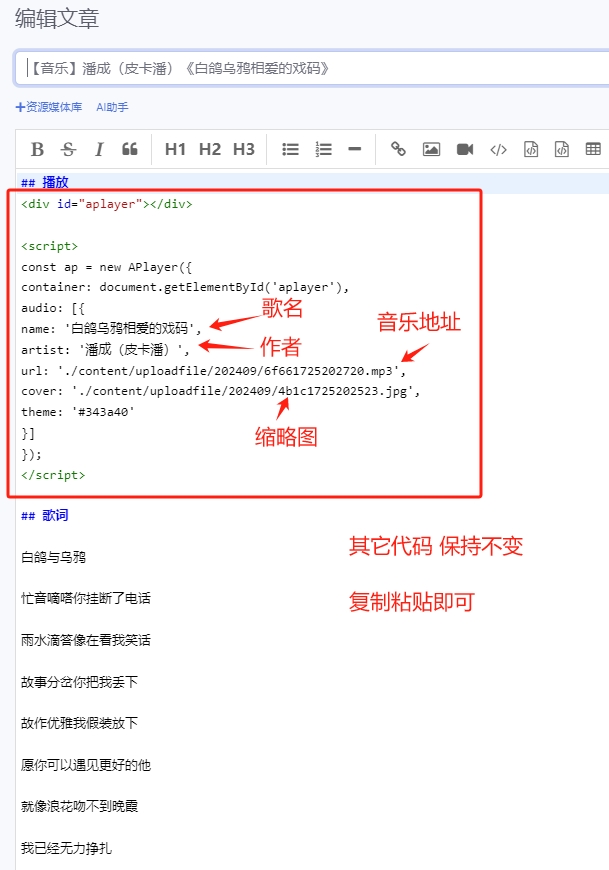Click the '});' closing line
The width and height of the screenshot is (609, 870).
pyautogui.click(x=31, y=454)
